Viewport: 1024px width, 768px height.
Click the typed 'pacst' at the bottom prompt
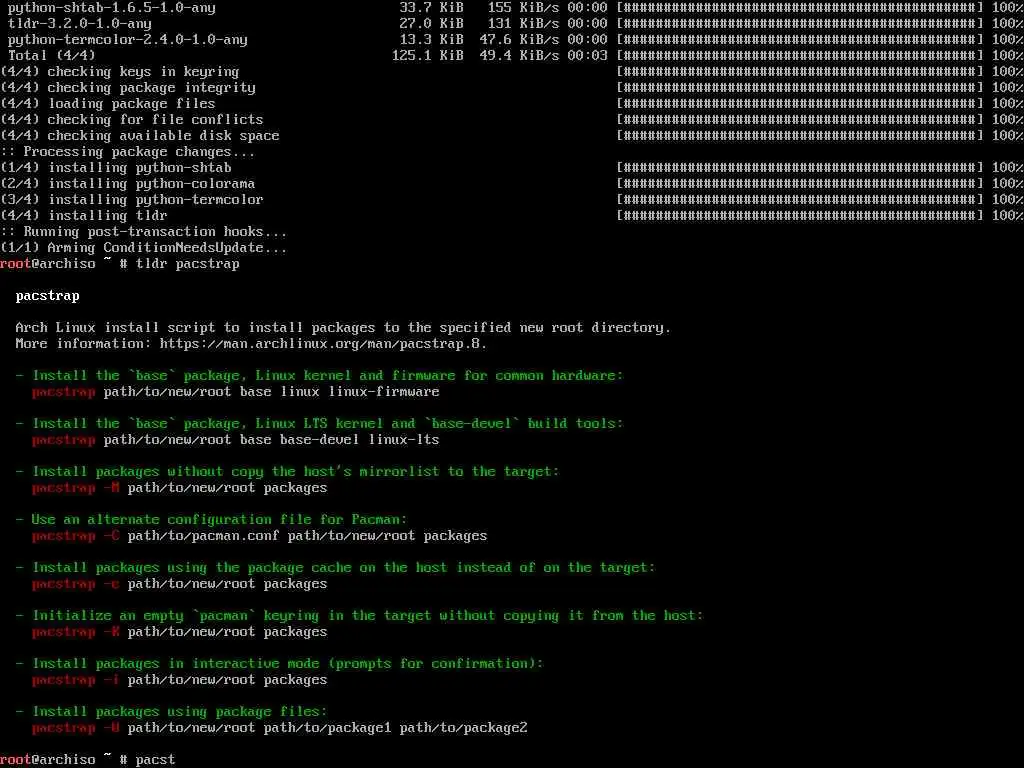click(x=155, y=760)
